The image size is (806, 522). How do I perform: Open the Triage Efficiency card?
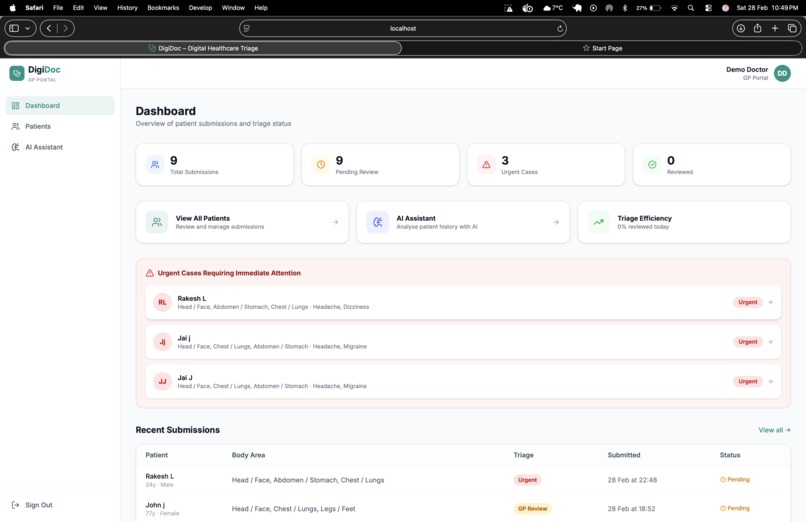coord(684,222)
